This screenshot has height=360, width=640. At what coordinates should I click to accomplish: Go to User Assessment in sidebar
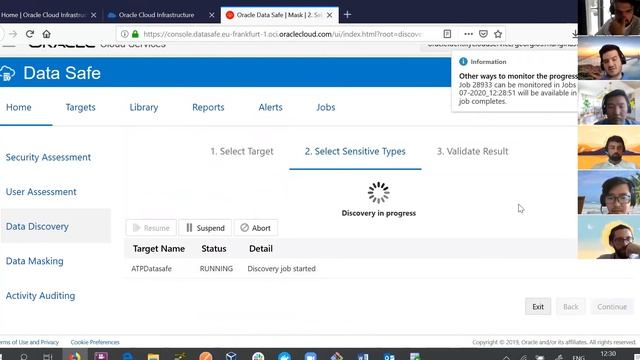pos(41,192)
